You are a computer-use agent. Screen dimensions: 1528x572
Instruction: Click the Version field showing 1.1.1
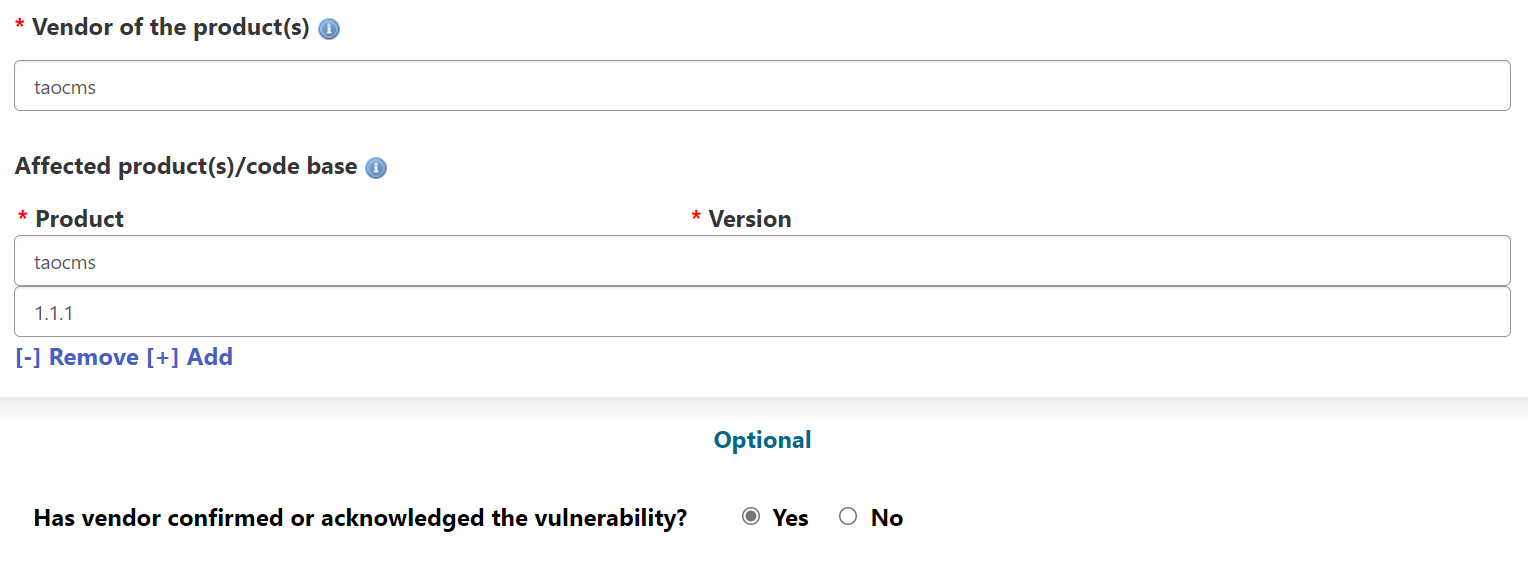click(762, 312)
